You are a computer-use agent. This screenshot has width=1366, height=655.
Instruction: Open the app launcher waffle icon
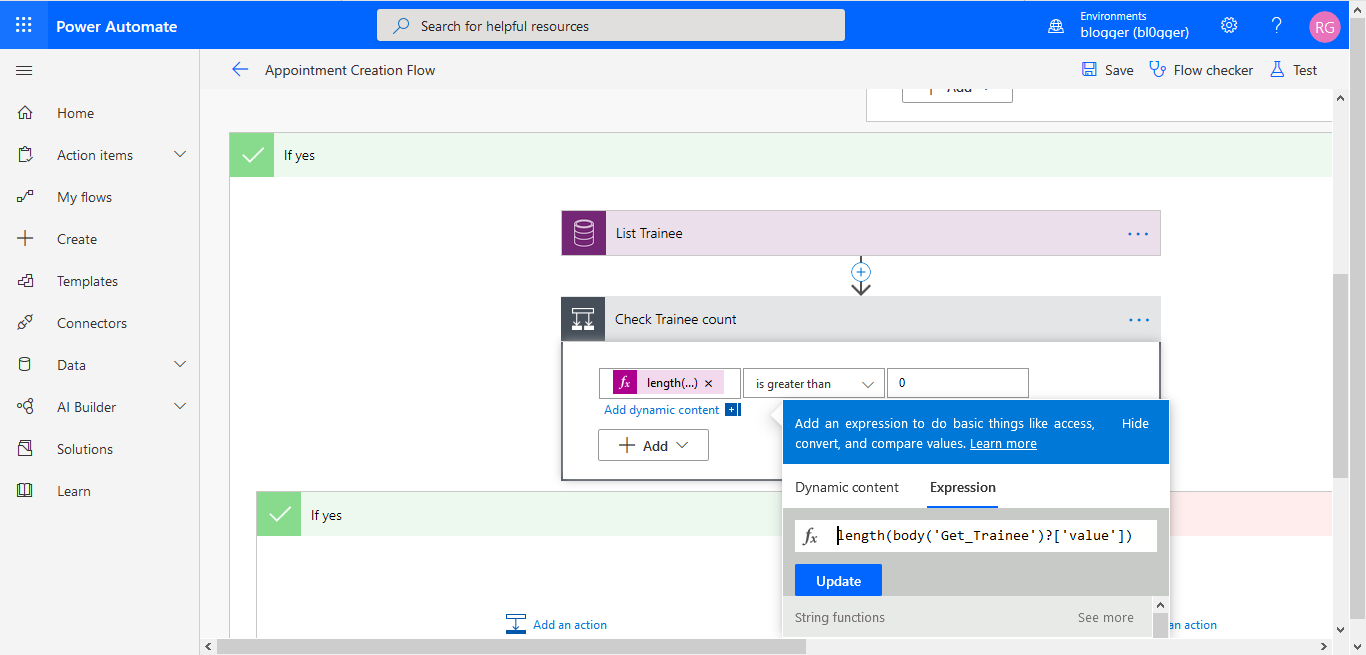[x=24, y=26]
